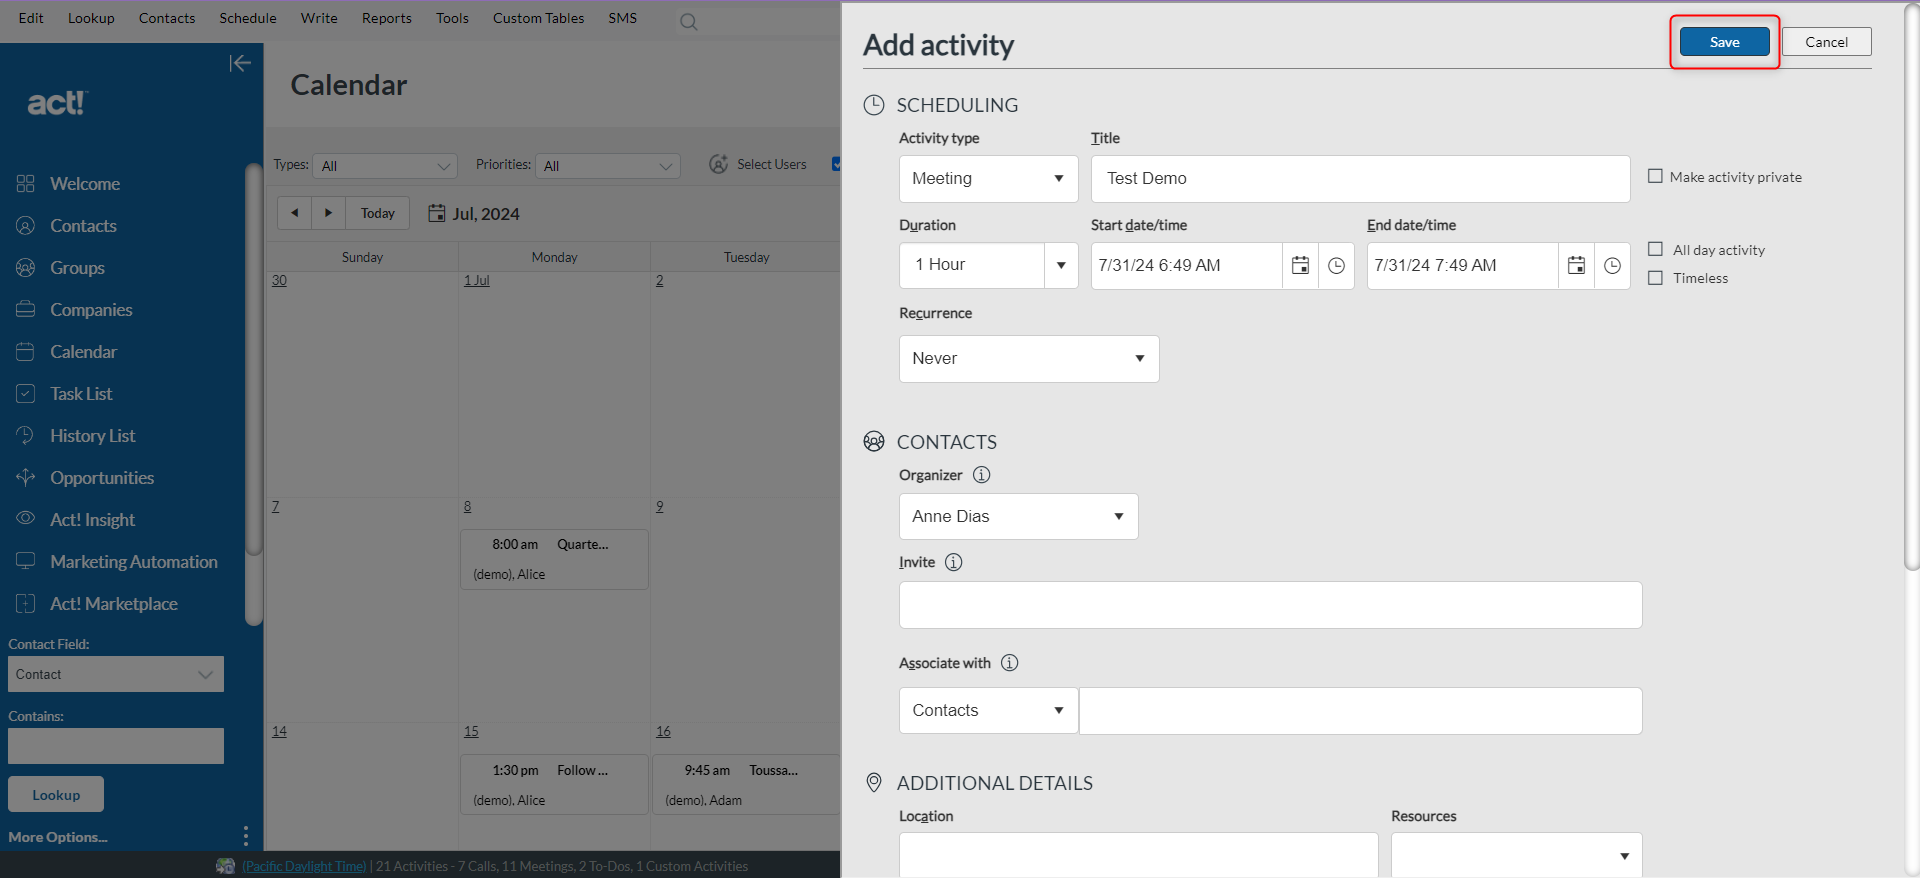This screenshot has height=878, width=1920.
Task: Open the start time clock picker
Action: point(1336,266)
